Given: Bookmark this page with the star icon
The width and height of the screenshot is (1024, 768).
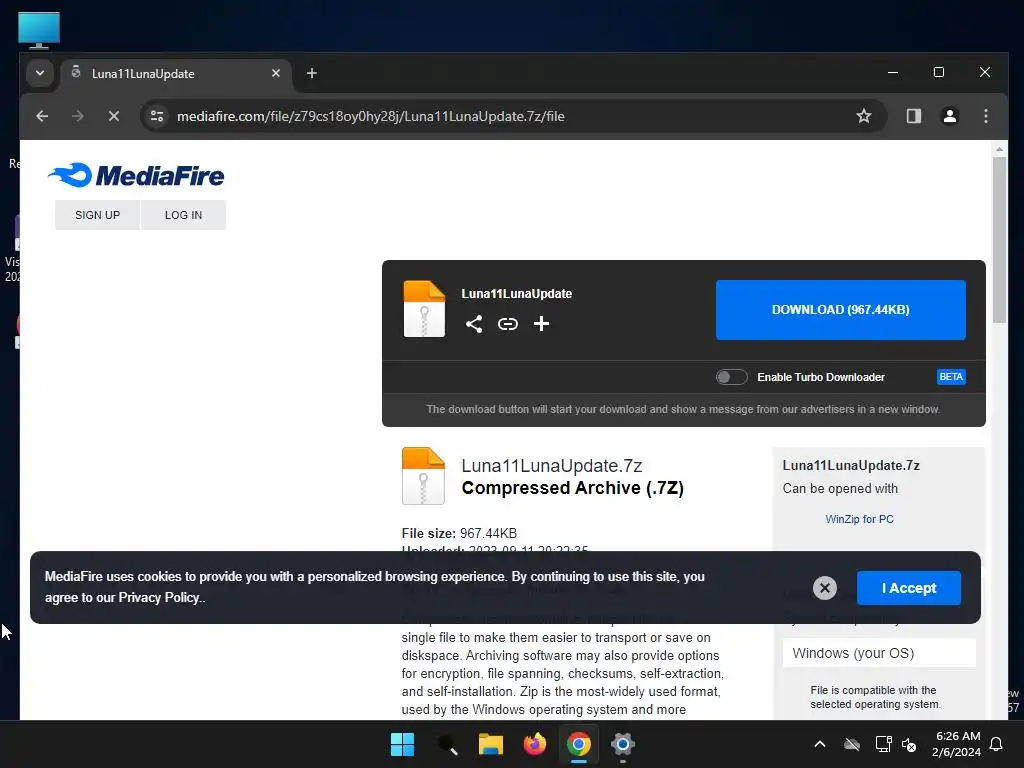Looking at the screenshot, I should click(x=864, y=116).
